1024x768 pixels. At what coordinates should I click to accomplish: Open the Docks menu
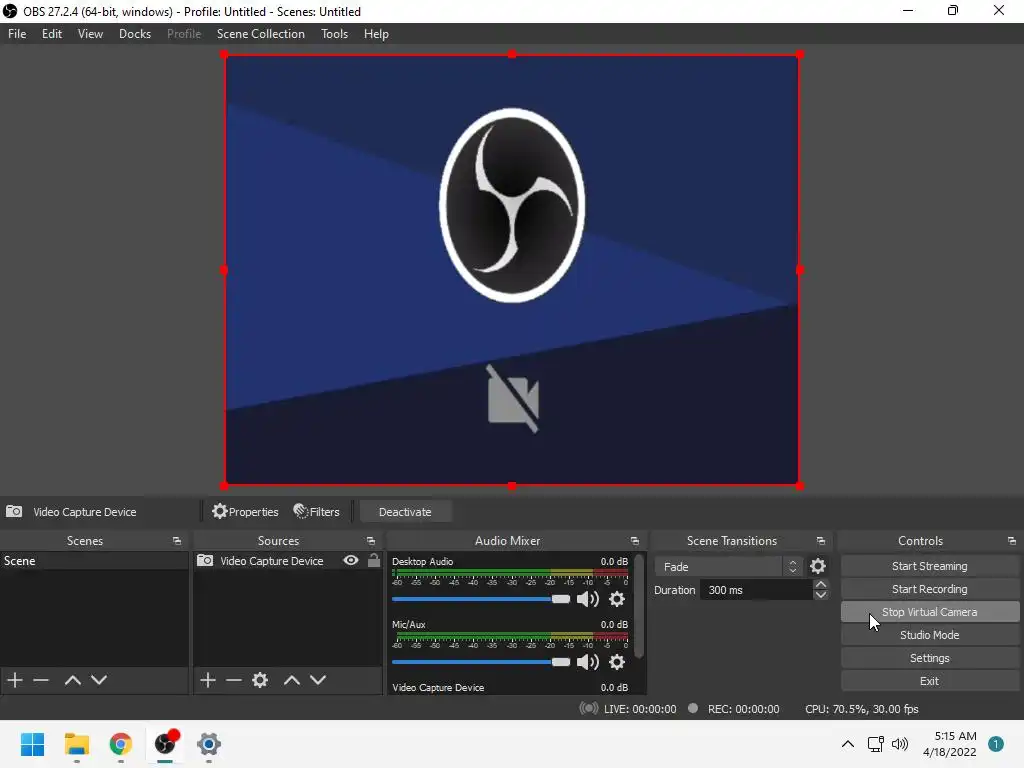coord(135,34)
